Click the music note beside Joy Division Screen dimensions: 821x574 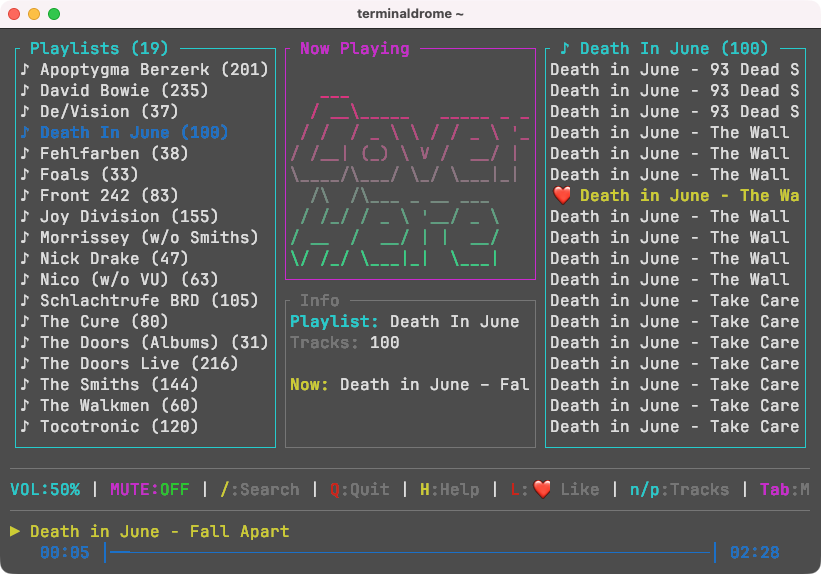pos(25,216)
